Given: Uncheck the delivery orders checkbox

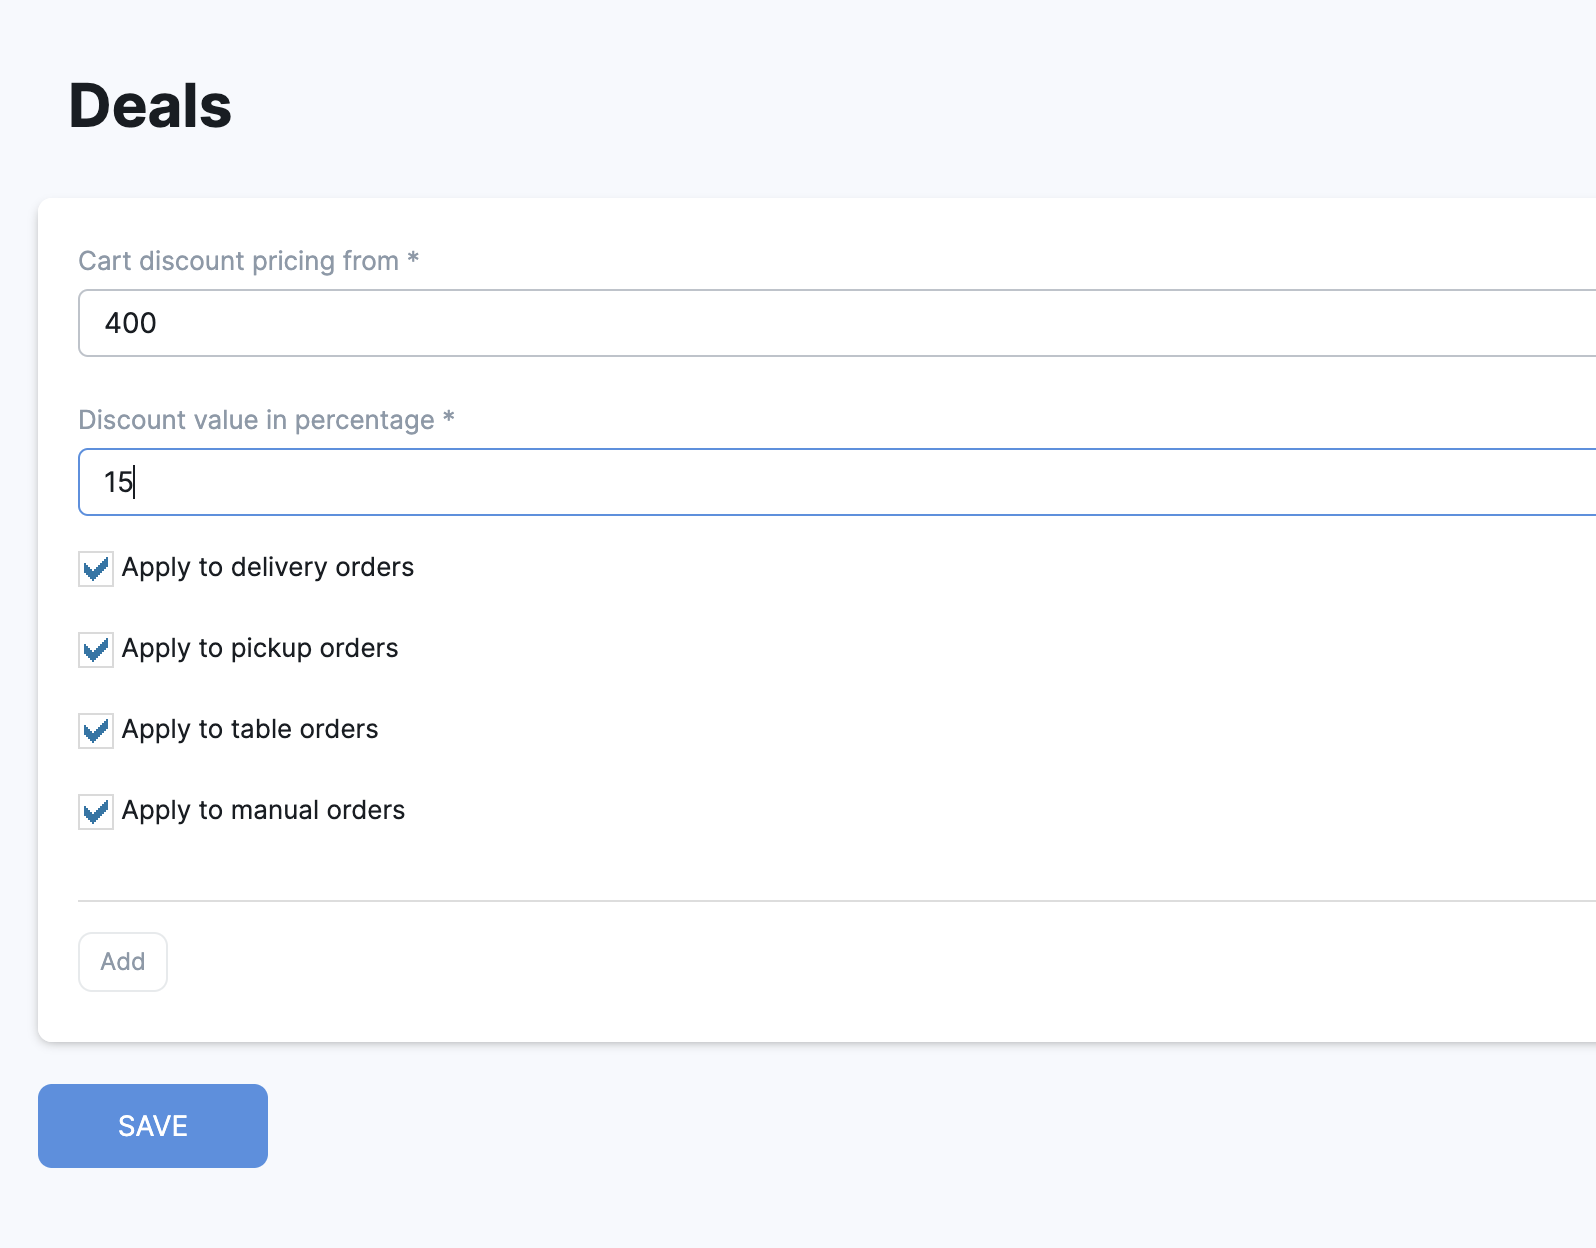Looking at the screenshot, I should (96, 569).
